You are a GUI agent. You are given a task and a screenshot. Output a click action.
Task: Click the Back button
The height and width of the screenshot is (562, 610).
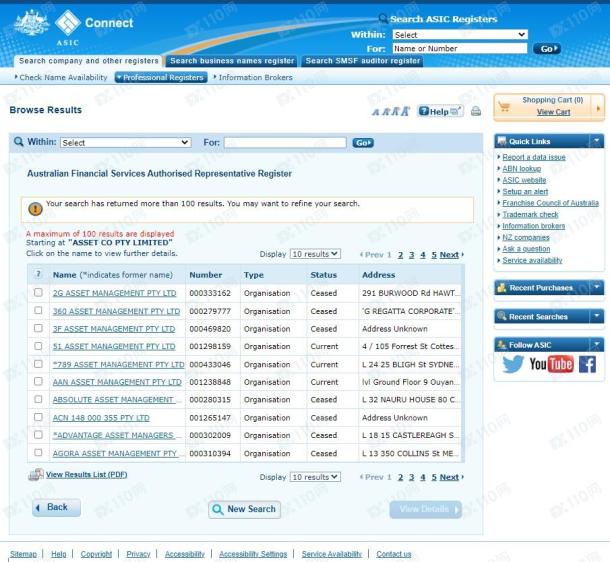[57, 507]
